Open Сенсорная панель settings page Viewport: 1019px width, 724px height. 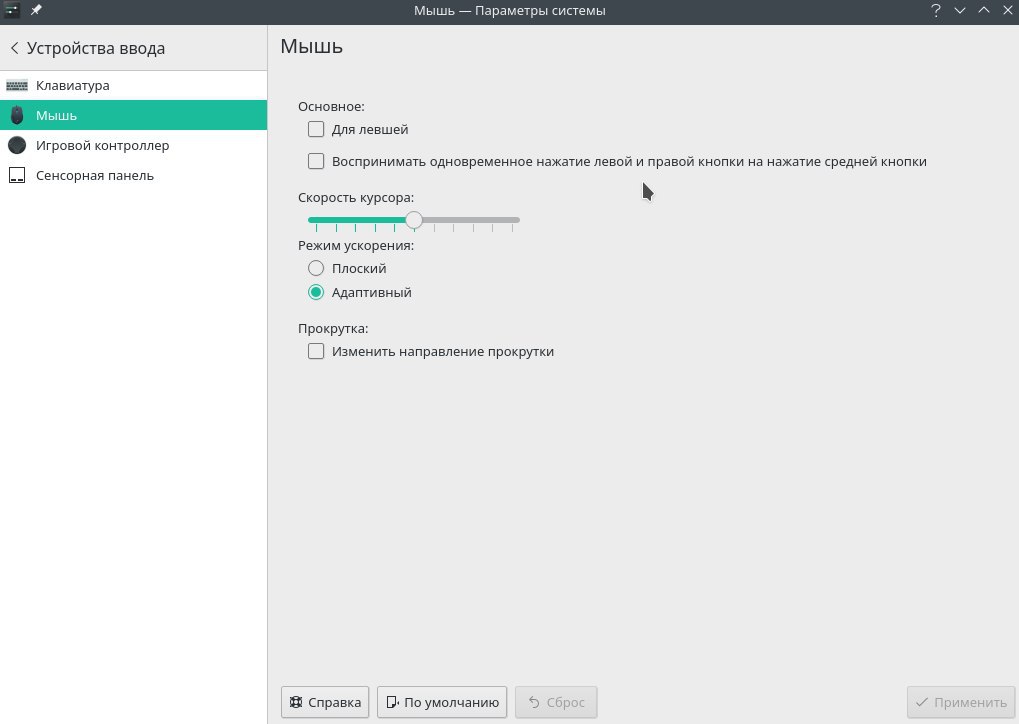pyautogui.click(x=133, y=175)
